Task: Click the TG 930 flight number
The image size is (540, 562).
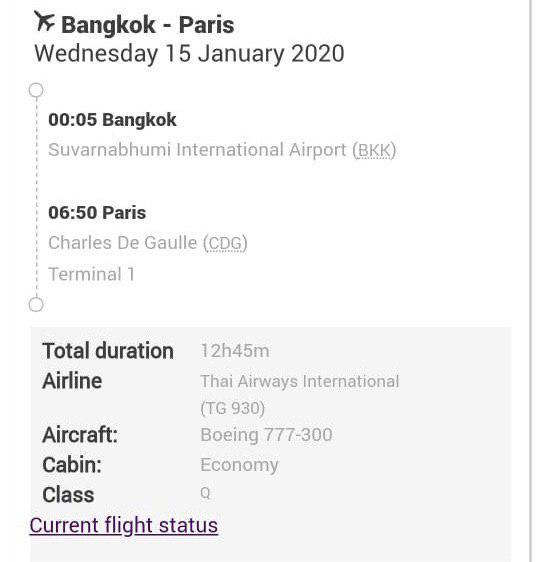Action: [x=233, y=408]
